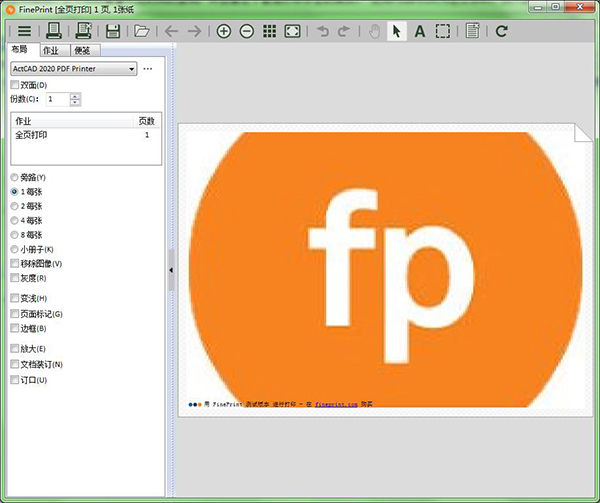Select the hand pan tool

(x=375, y=31)
